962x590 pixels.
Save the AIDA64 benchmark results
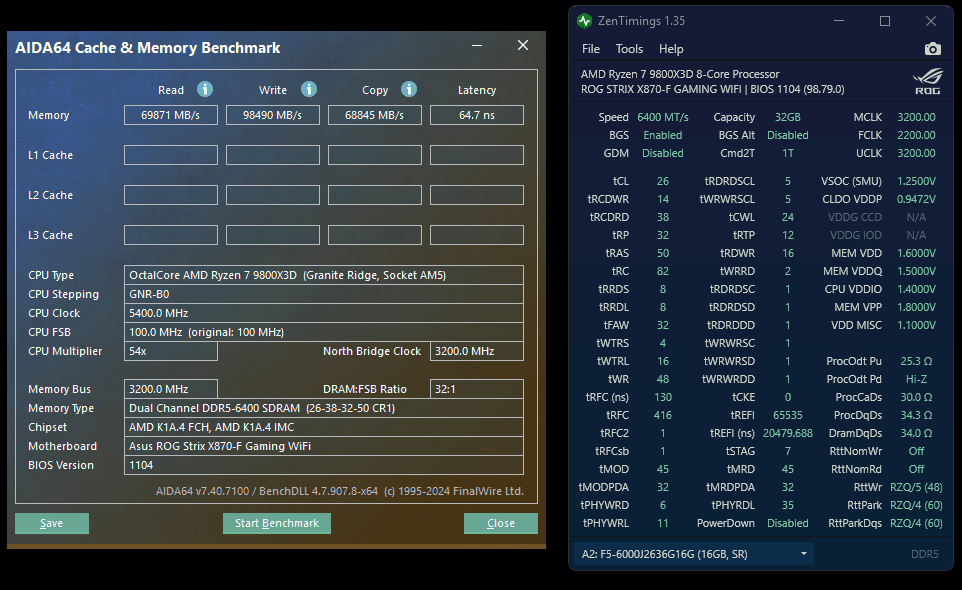[x=52, y=523]
